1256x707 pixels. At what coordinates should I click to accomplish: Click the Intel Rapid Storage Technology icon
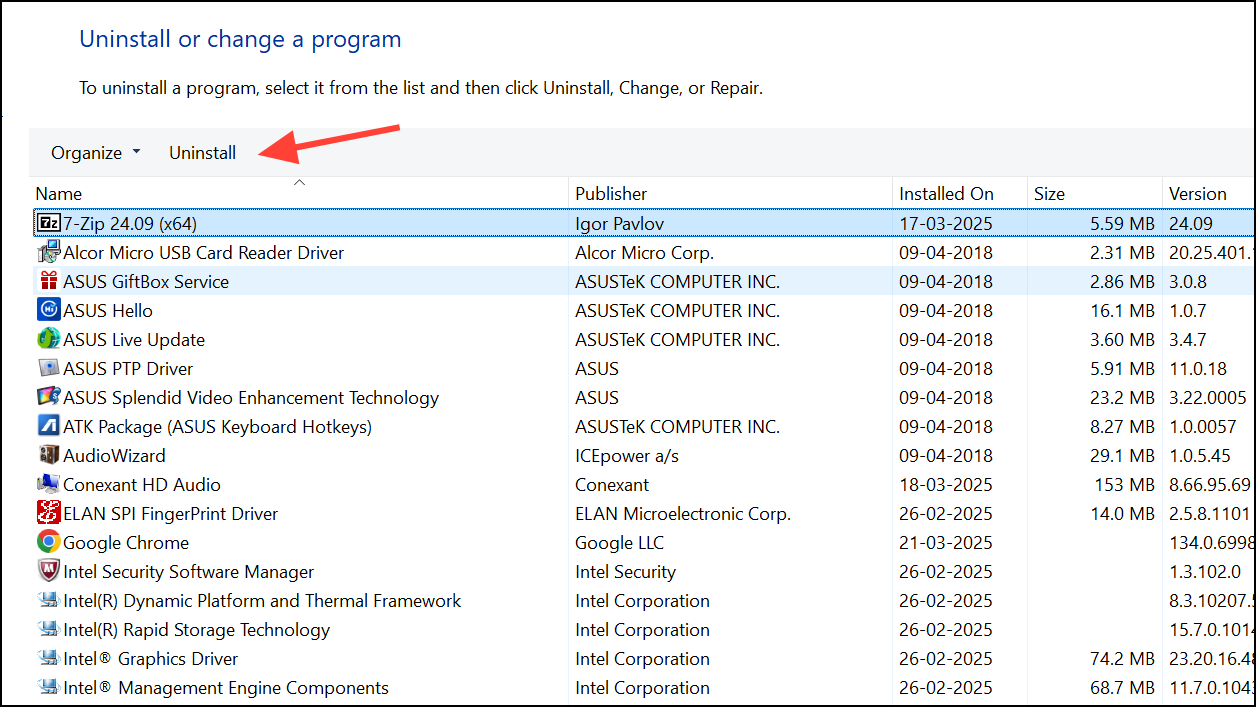point(48,629)
